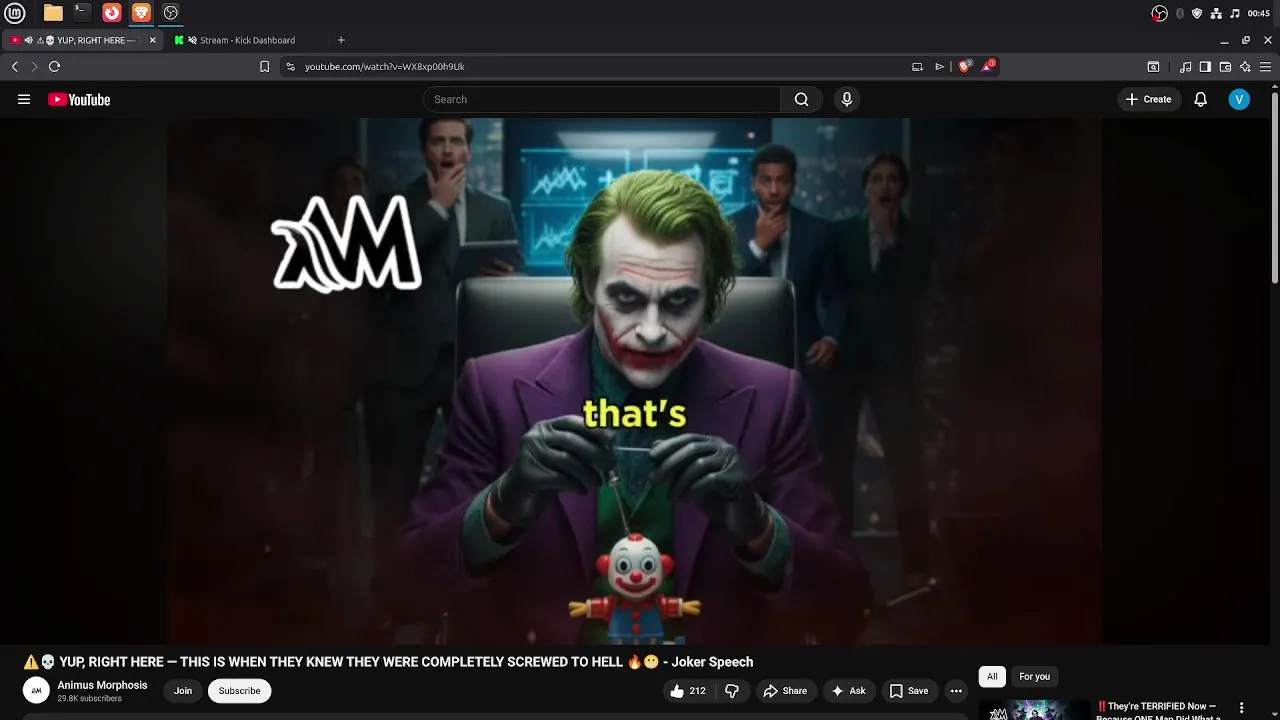This screenshot has height=720, width=1280.
Task: Click the send/share arrow in address bar
Action: click(x=939, y=66)
